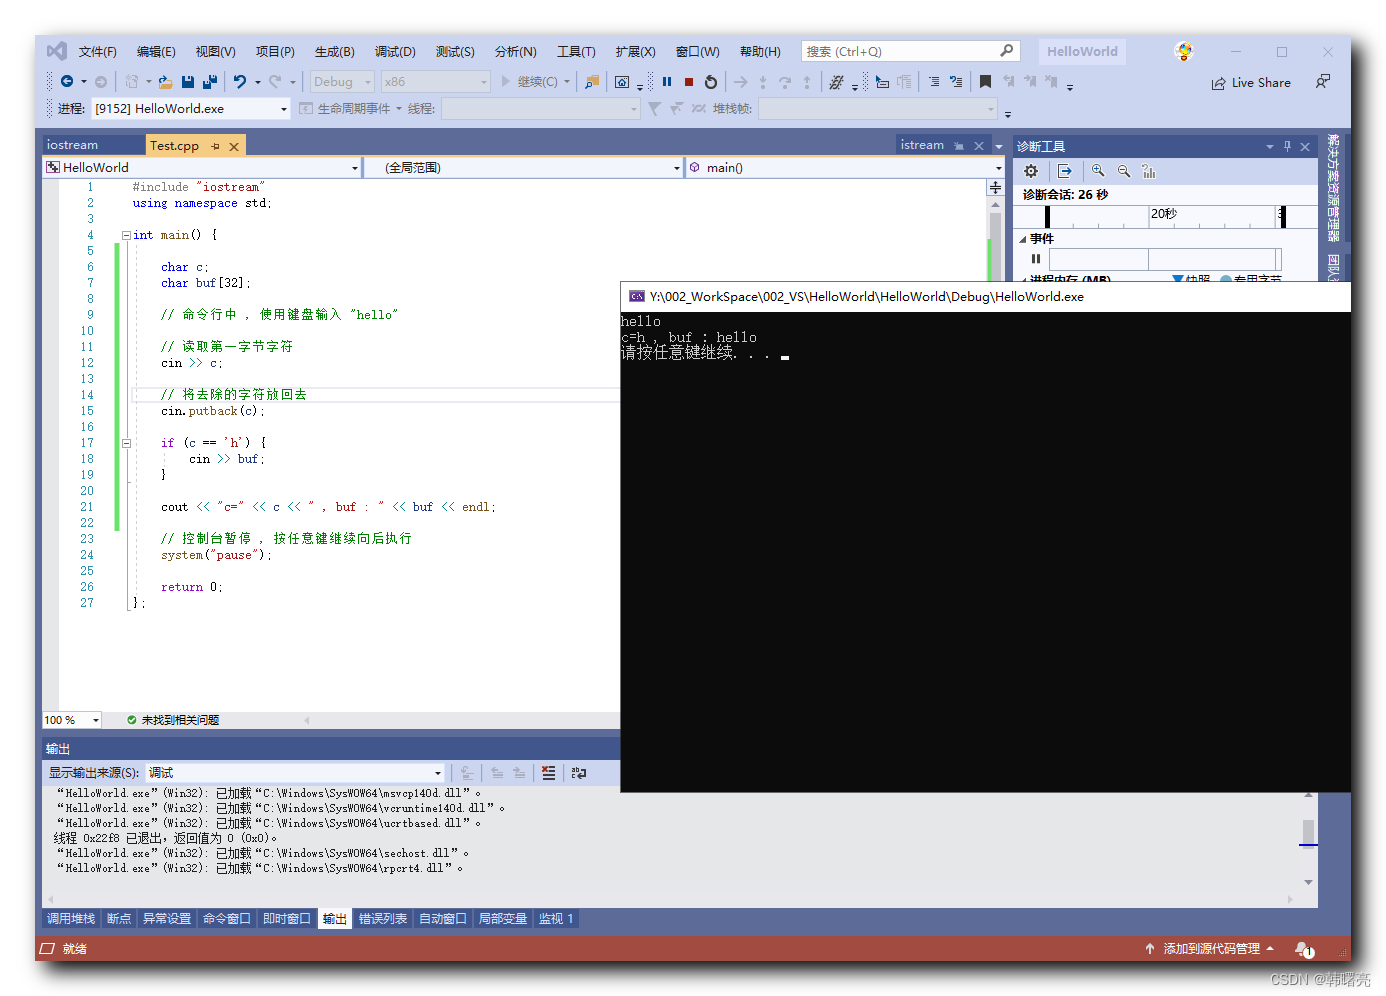The image size is (1386, 996).
Task: Click the diagnostic tools zoom in icon
Action: click(1098, 171)
